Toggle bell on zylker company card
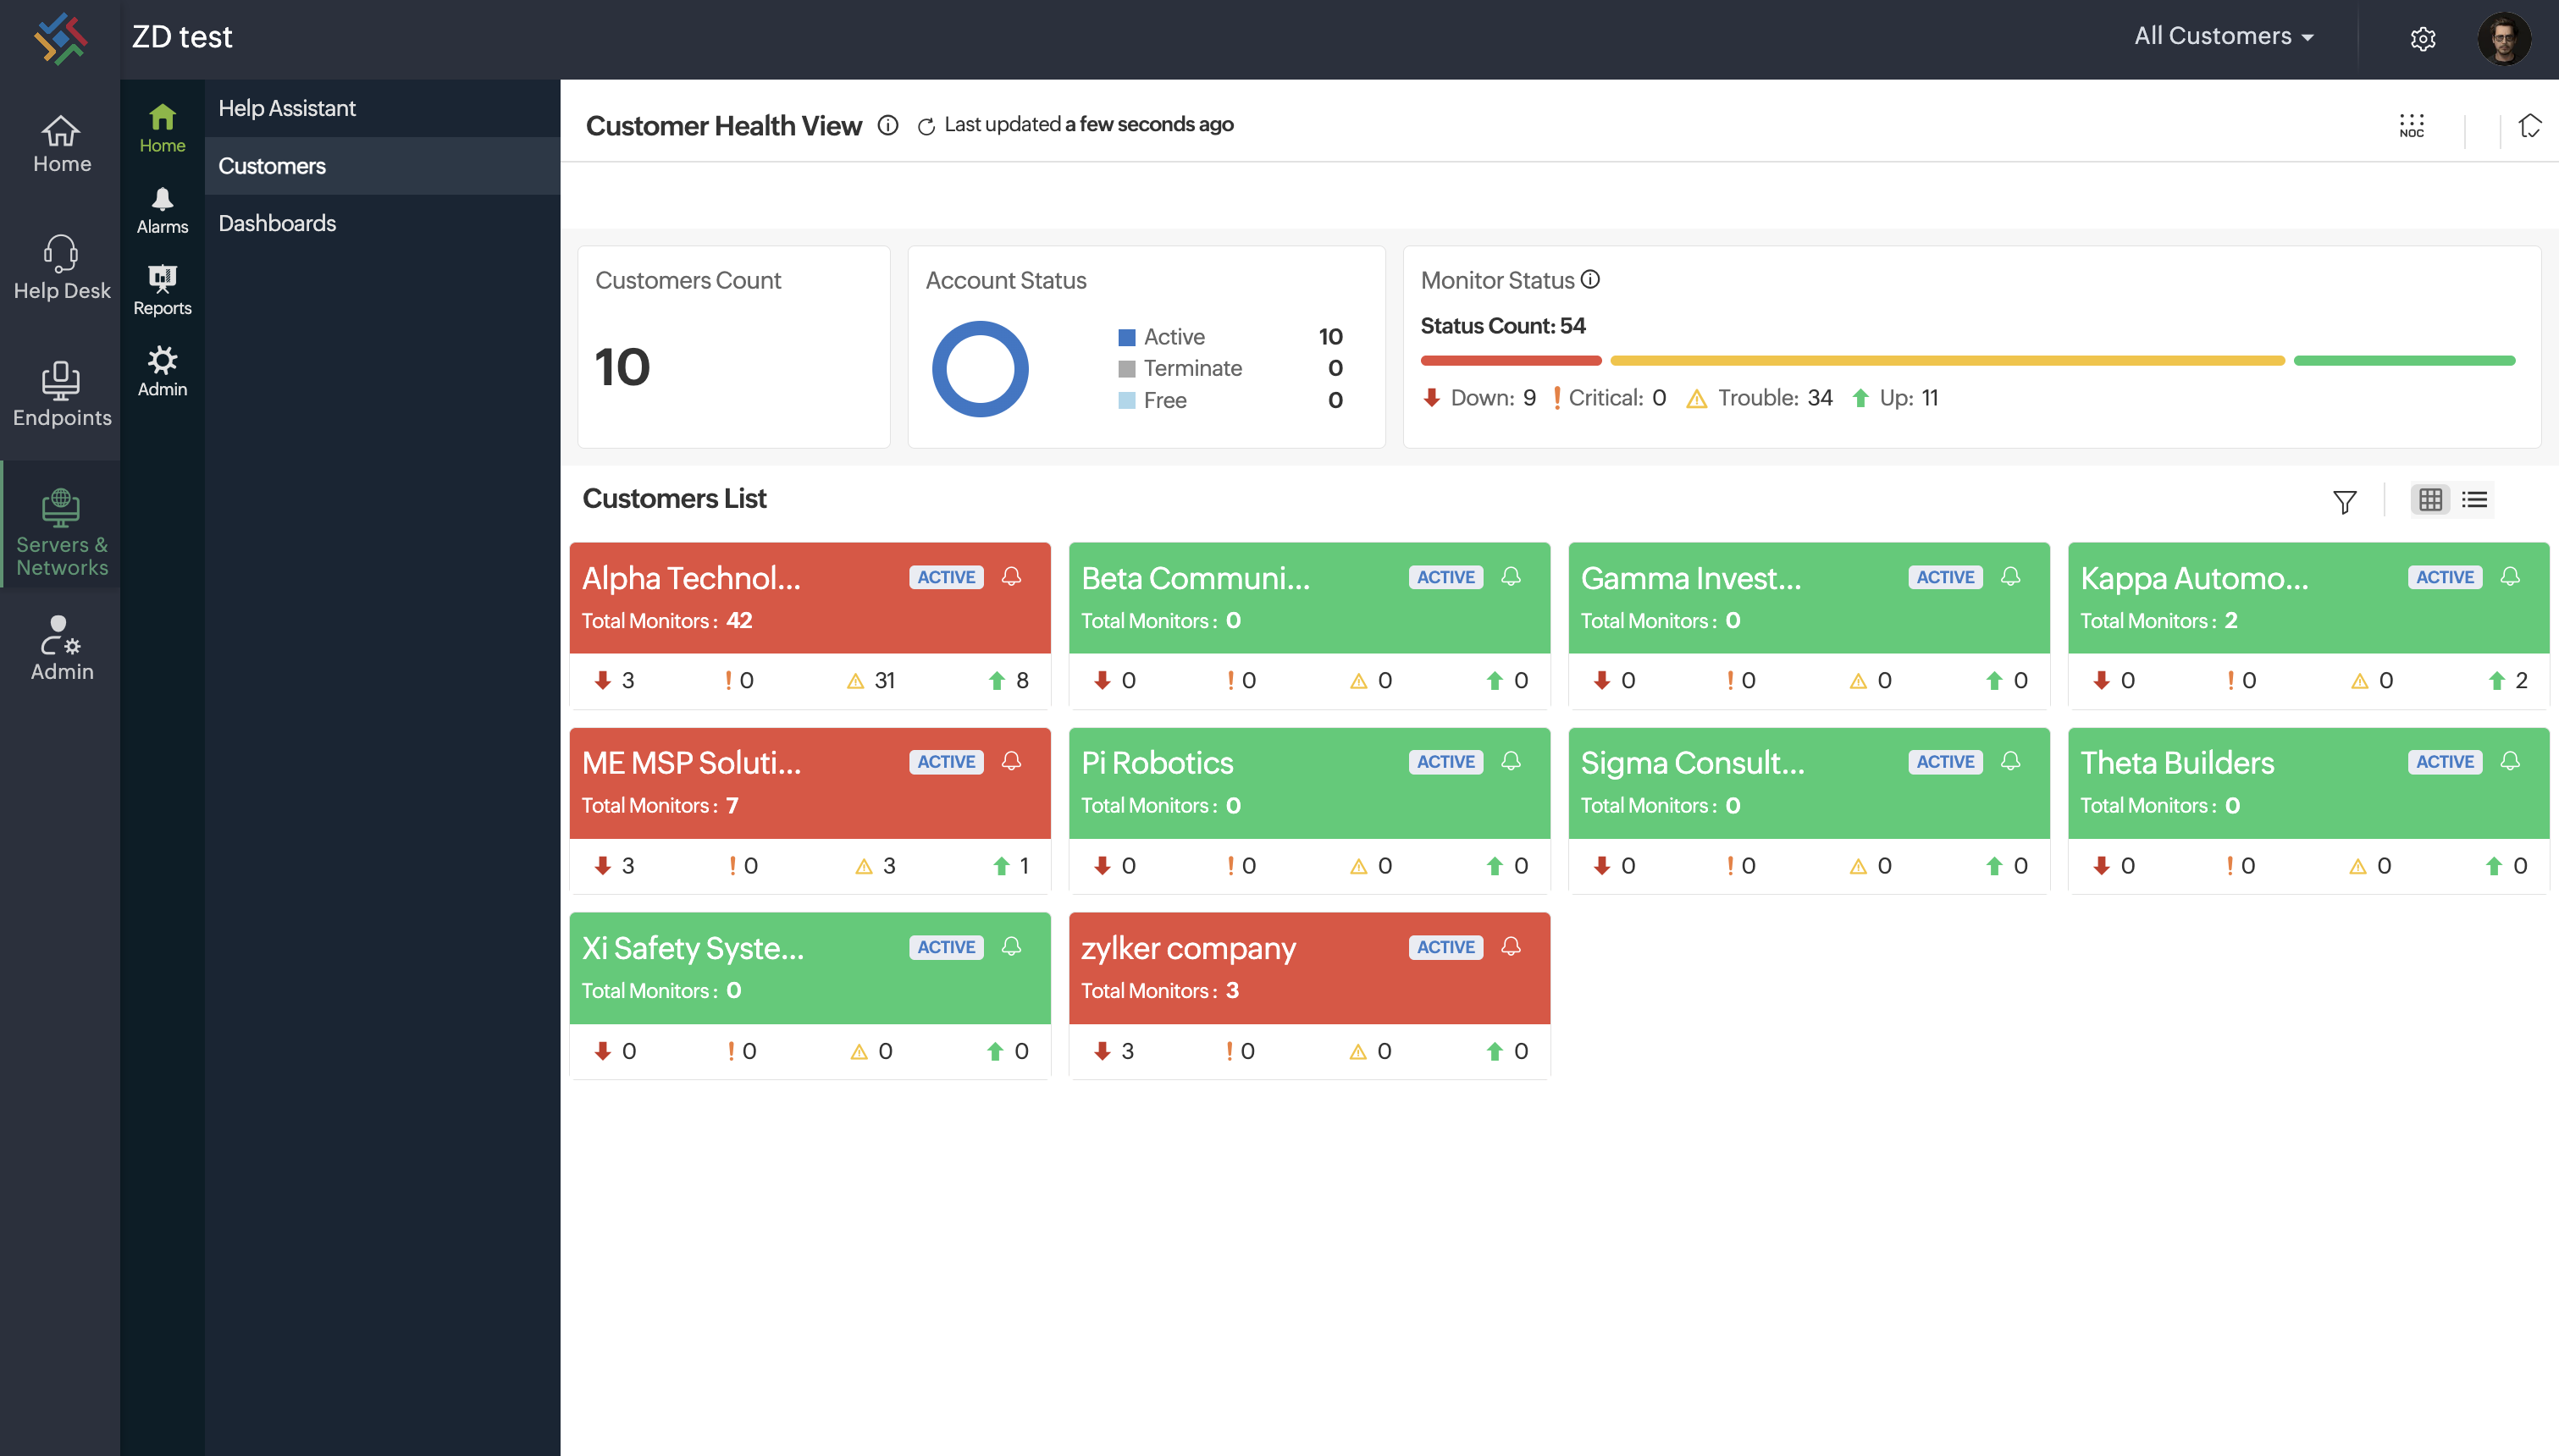Viewport: 2559px width, 1456px height. [x=1510, y=946]
